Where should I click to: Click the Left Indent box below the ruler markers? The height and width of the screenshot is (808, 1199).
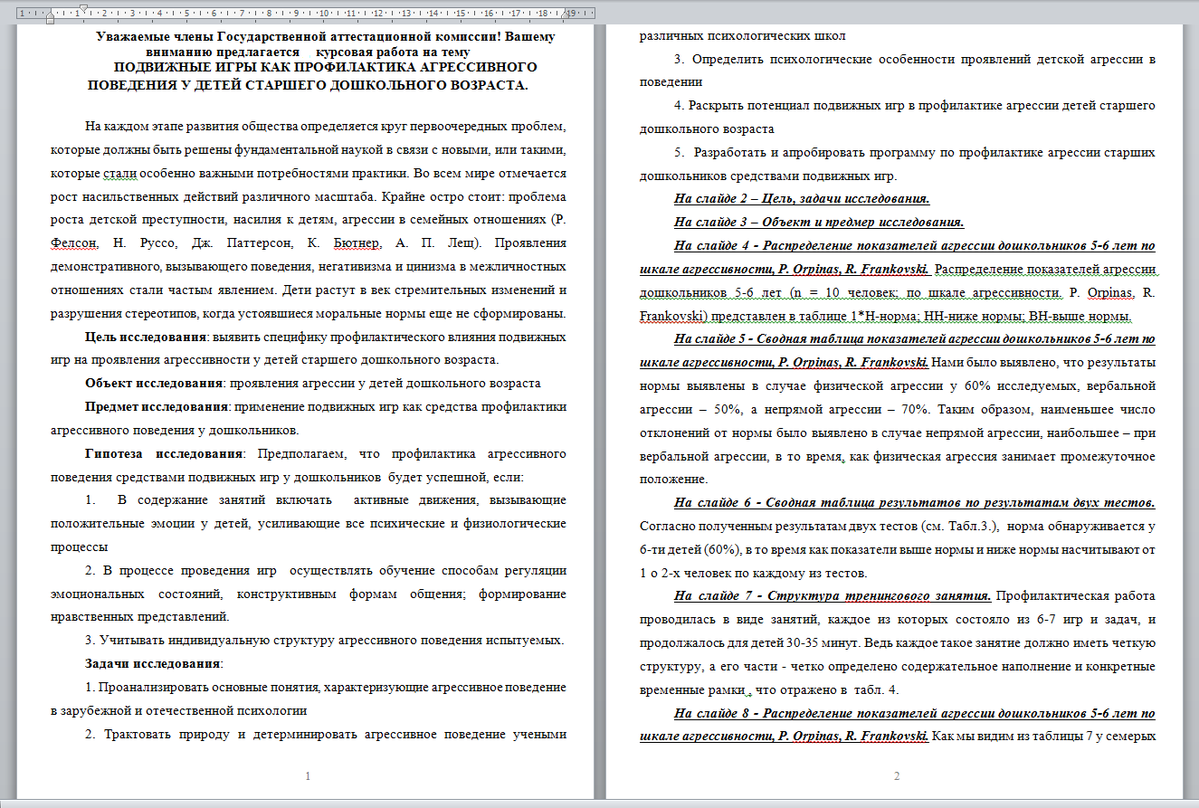50,21
